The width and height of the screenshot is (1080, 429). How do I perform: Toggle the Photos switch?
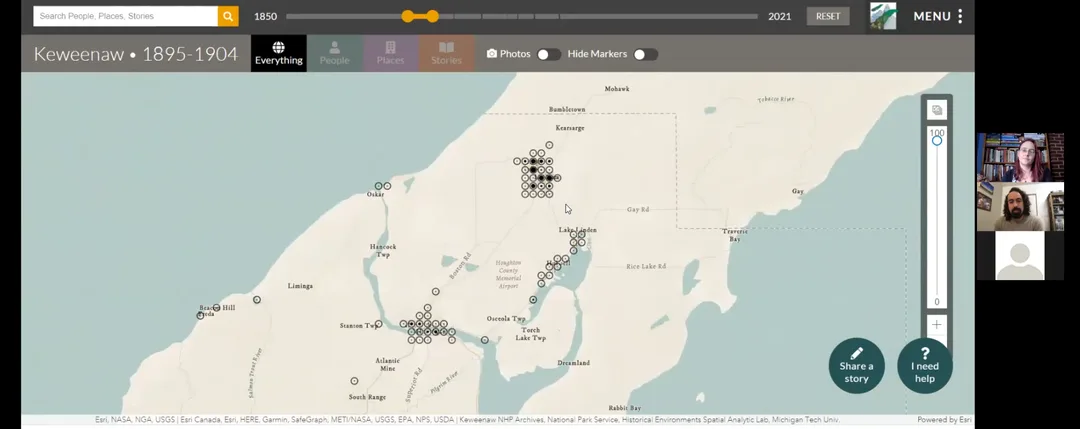[x=549, y=54]
